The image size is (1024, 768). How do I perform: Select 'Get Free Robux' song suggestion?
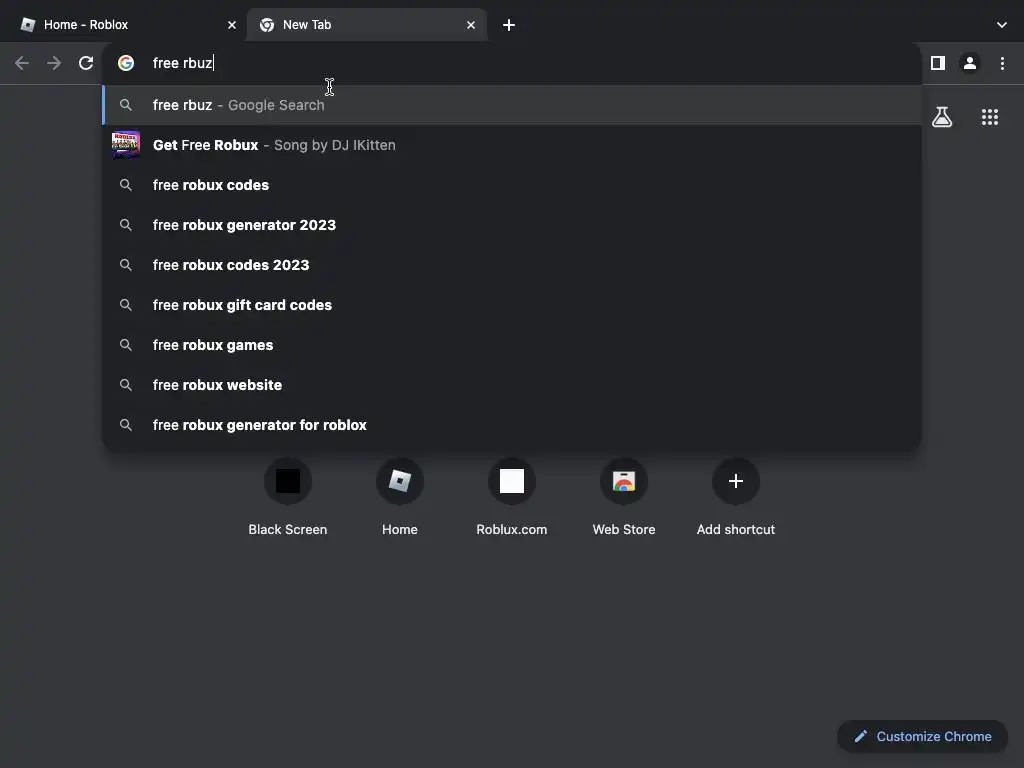(x=513, y=145)
